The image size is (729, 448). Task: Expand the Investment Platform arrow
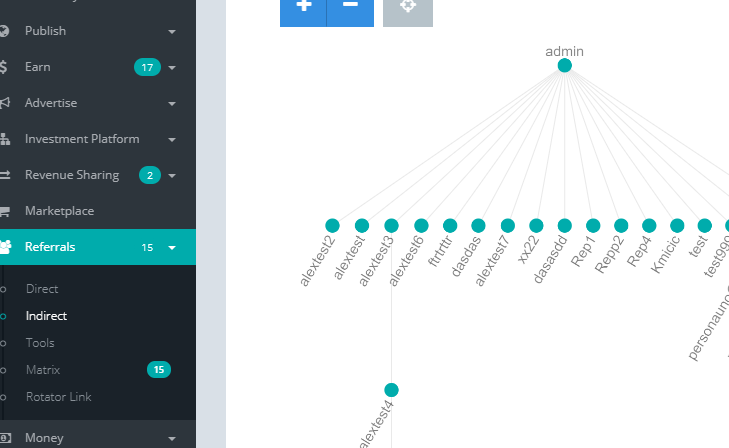(x=172, y=139)
